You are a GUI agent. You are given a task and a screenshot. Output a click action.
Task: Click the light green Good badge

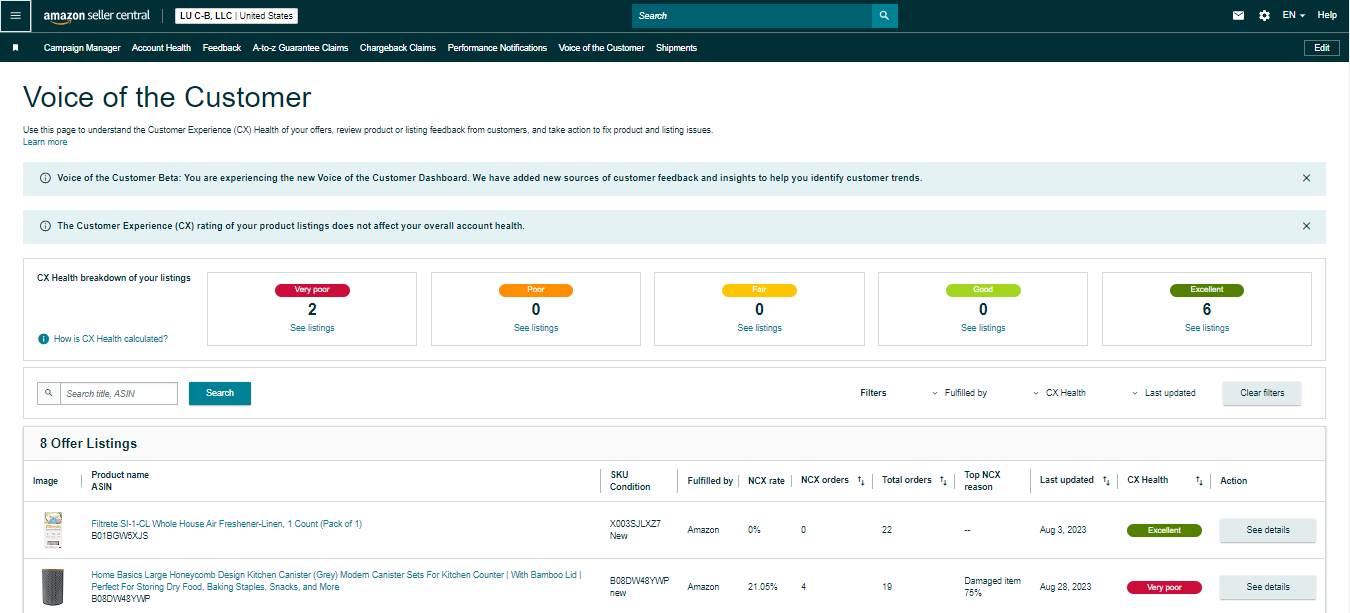click(983, 290)
